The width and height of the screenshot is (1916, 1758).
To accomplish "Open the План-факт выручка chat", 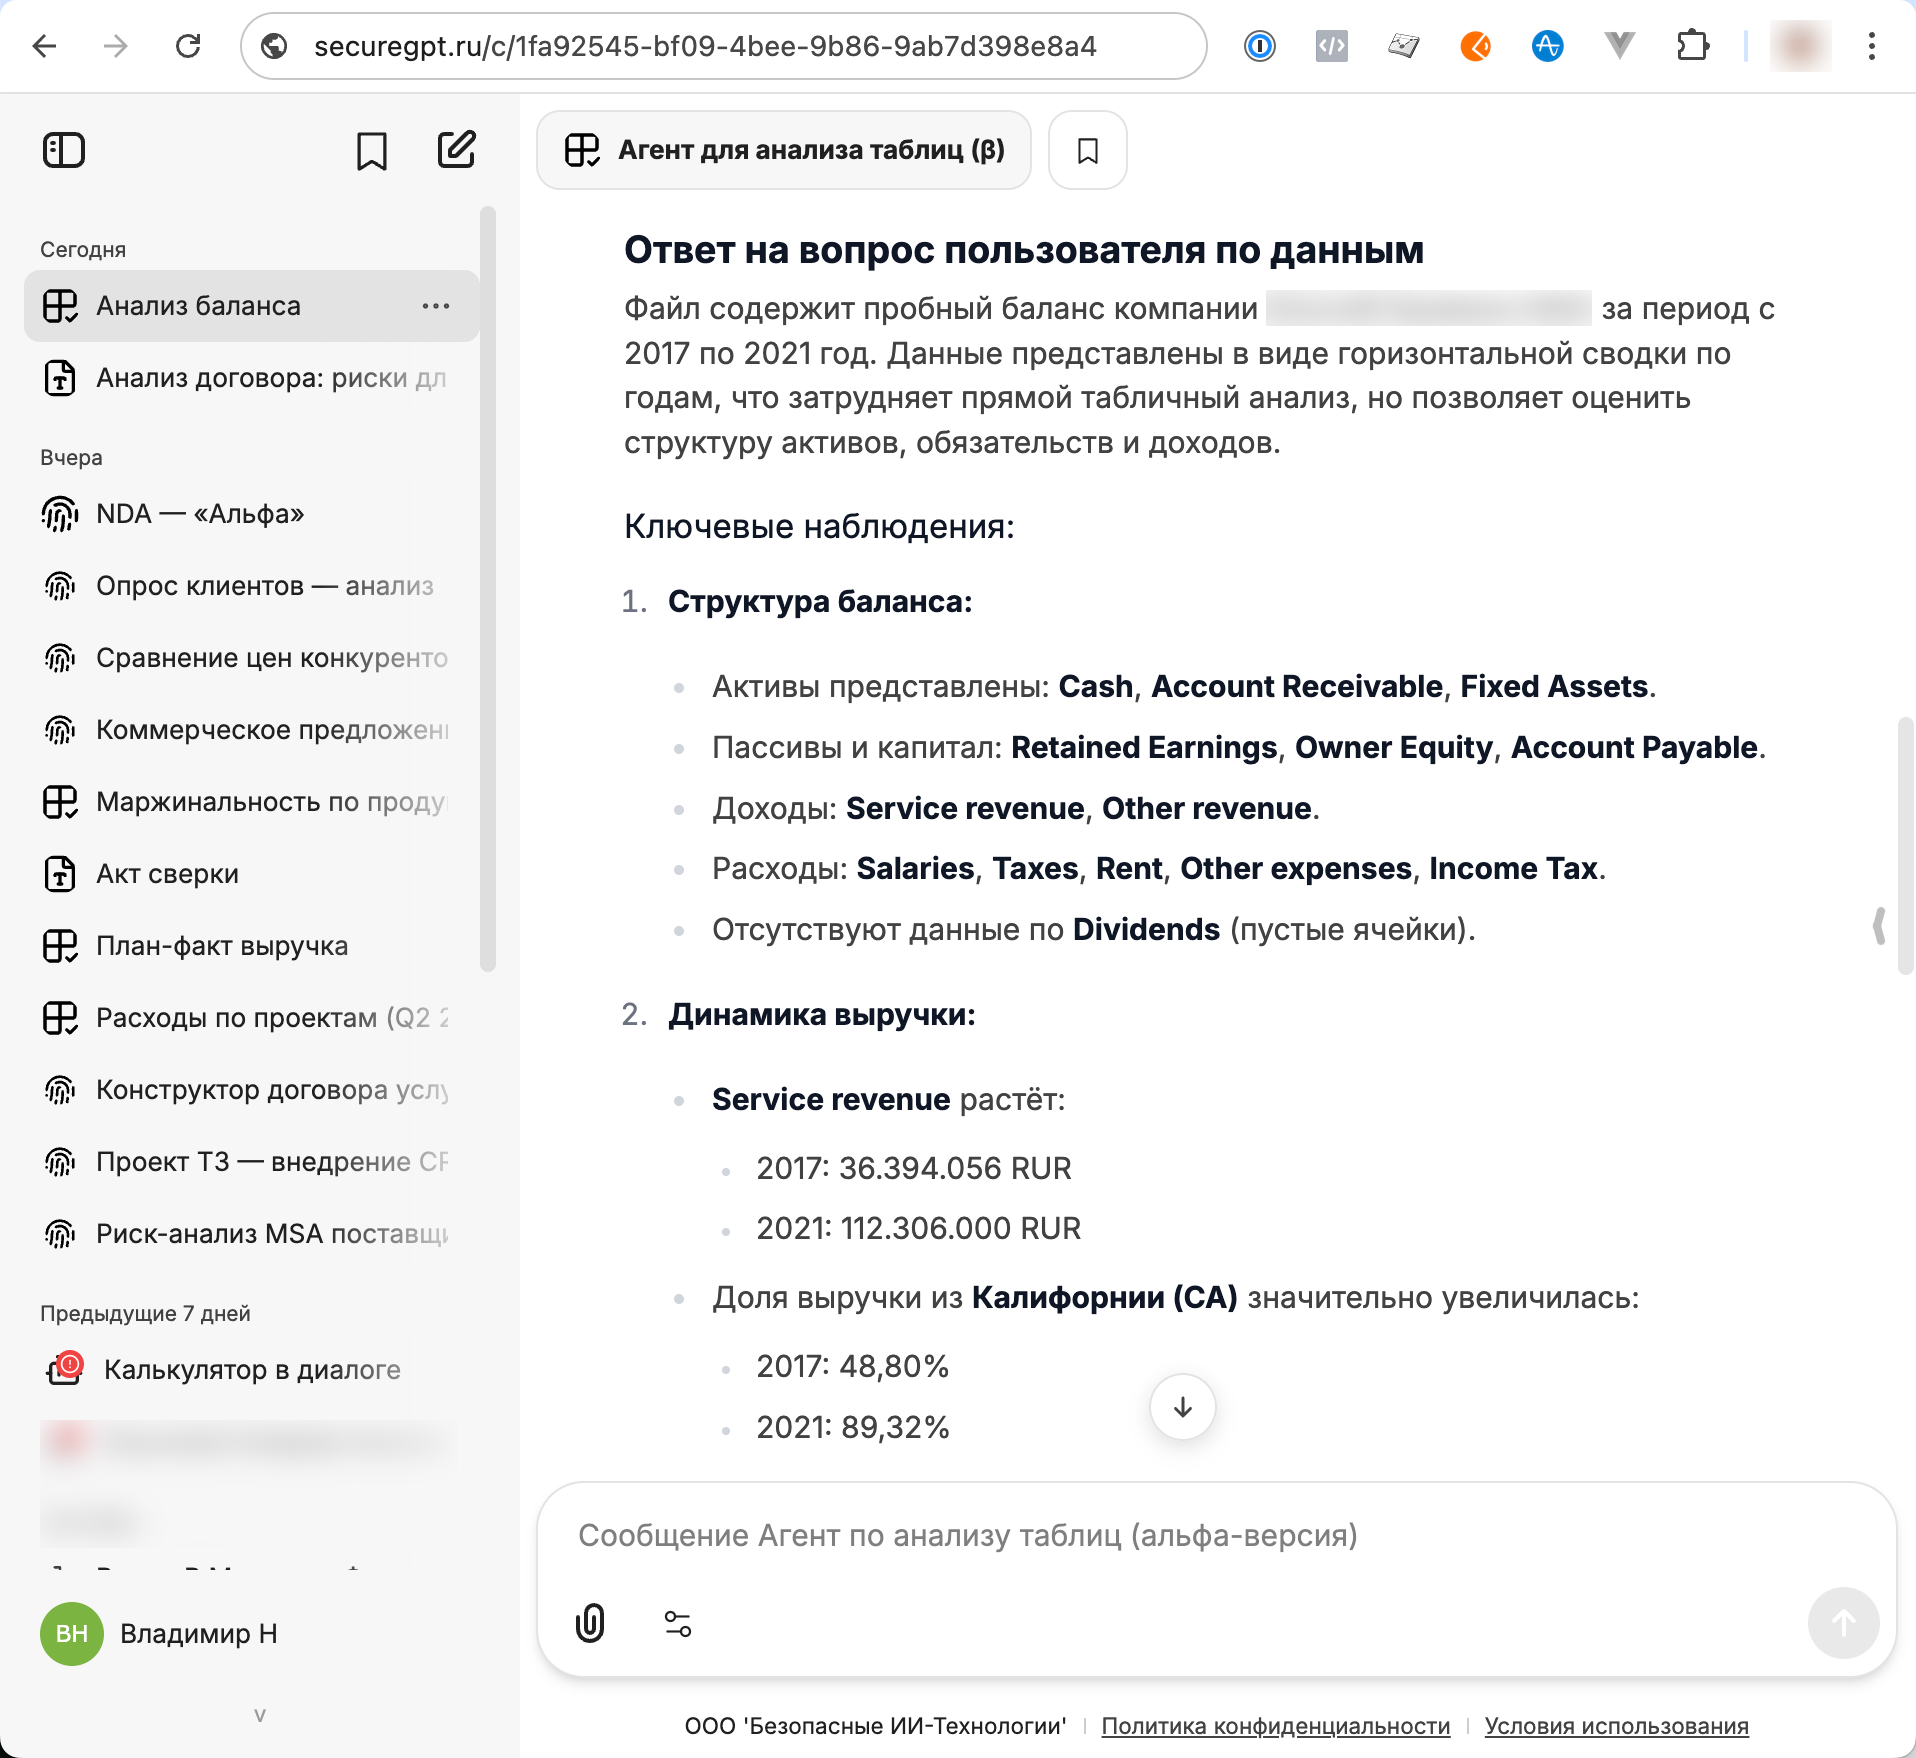I will [250, 946].
